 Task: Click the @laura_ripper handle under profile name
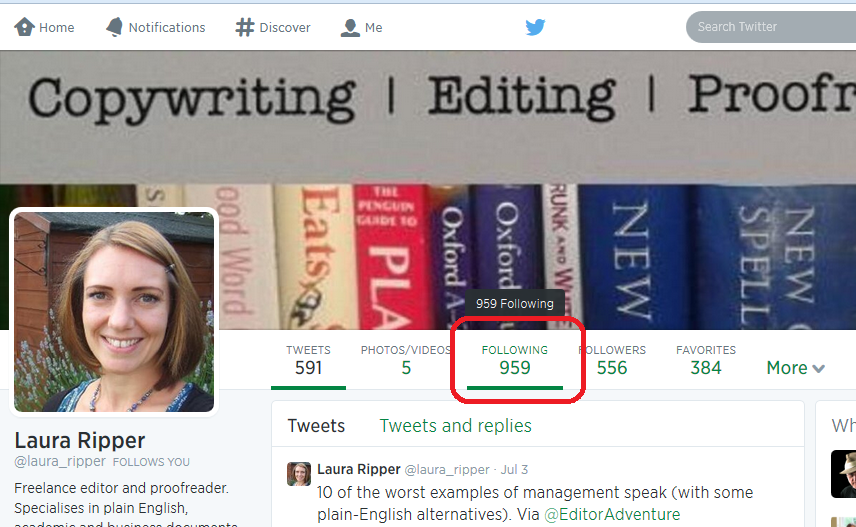[x=60, y=462]
